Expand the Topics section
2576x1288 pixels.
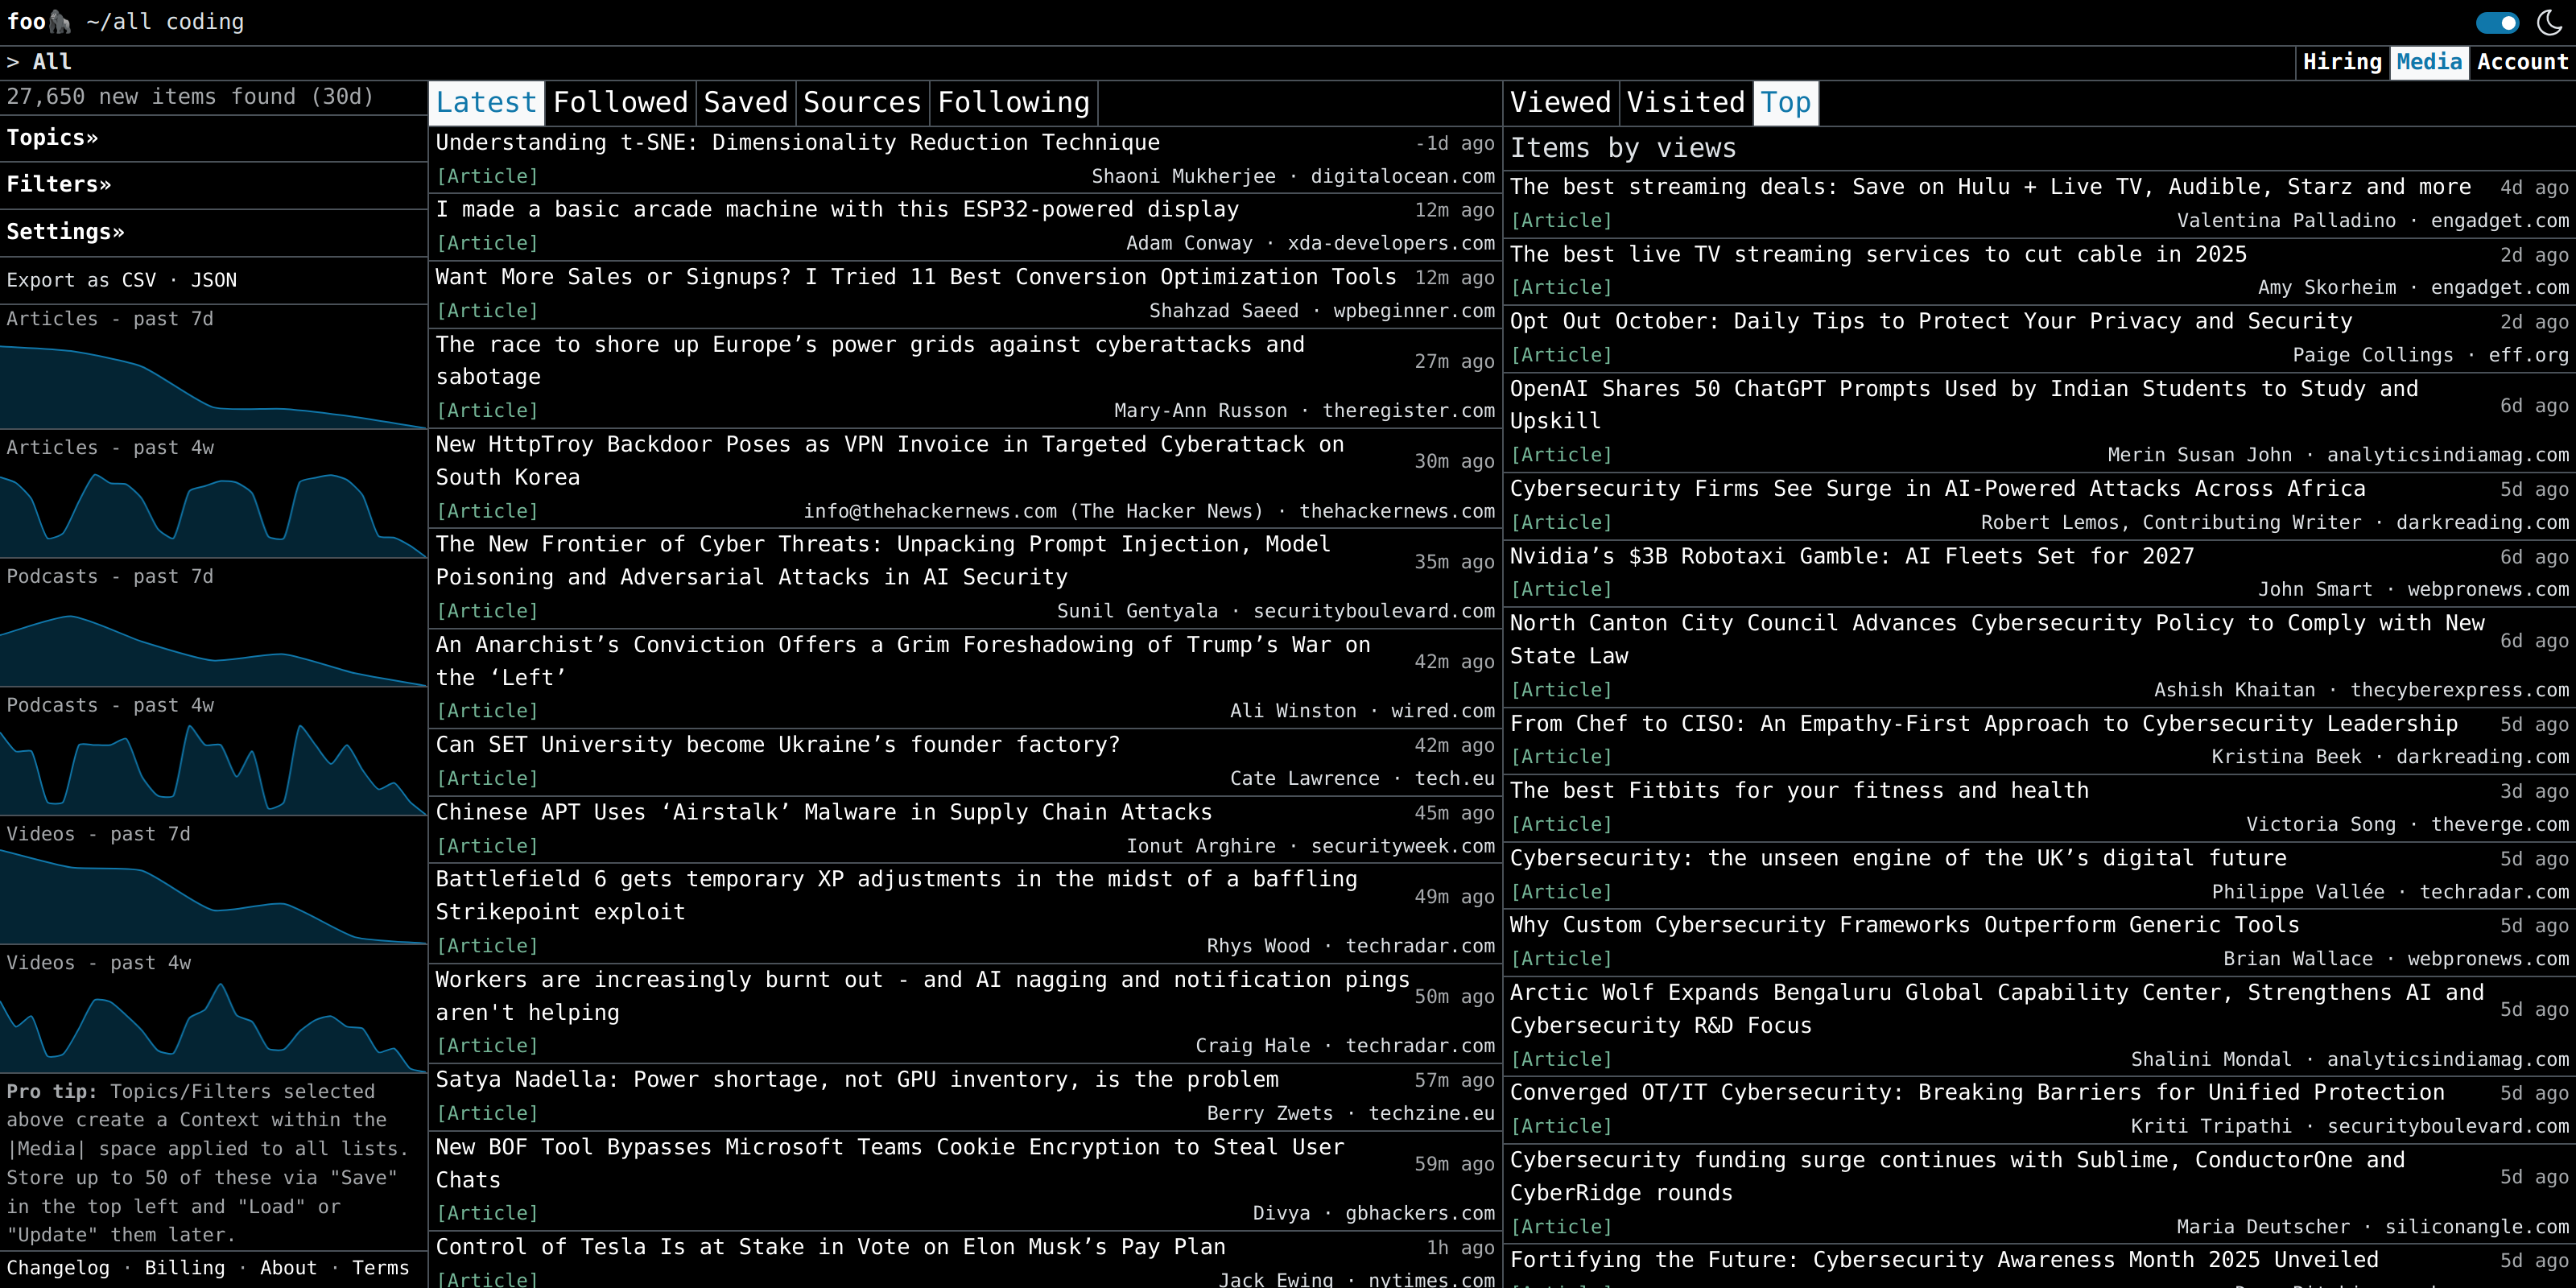(x=52, y=138)
